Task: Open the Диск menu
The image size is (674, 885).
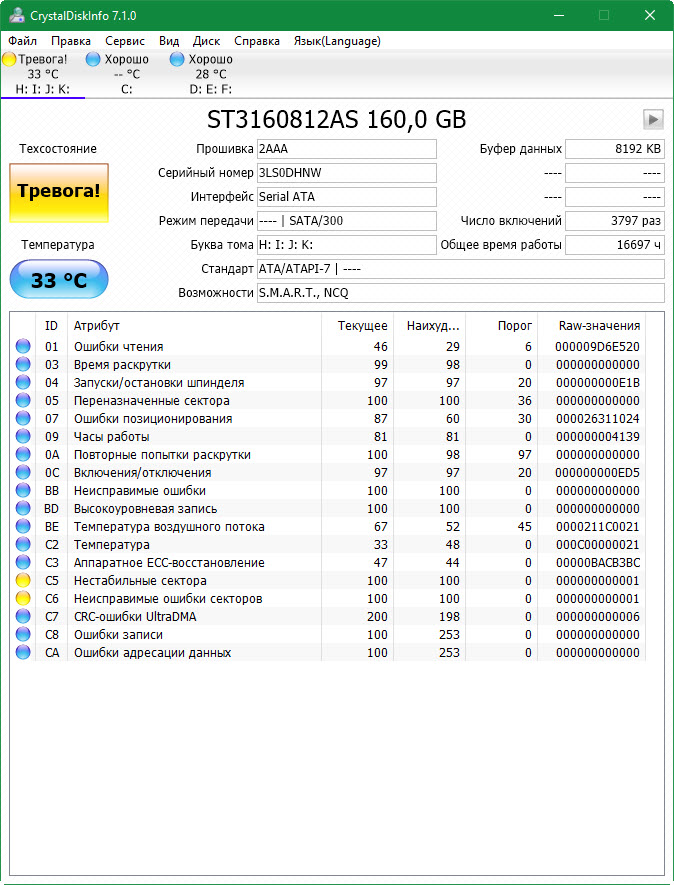Action: click(x=207, y=41)
